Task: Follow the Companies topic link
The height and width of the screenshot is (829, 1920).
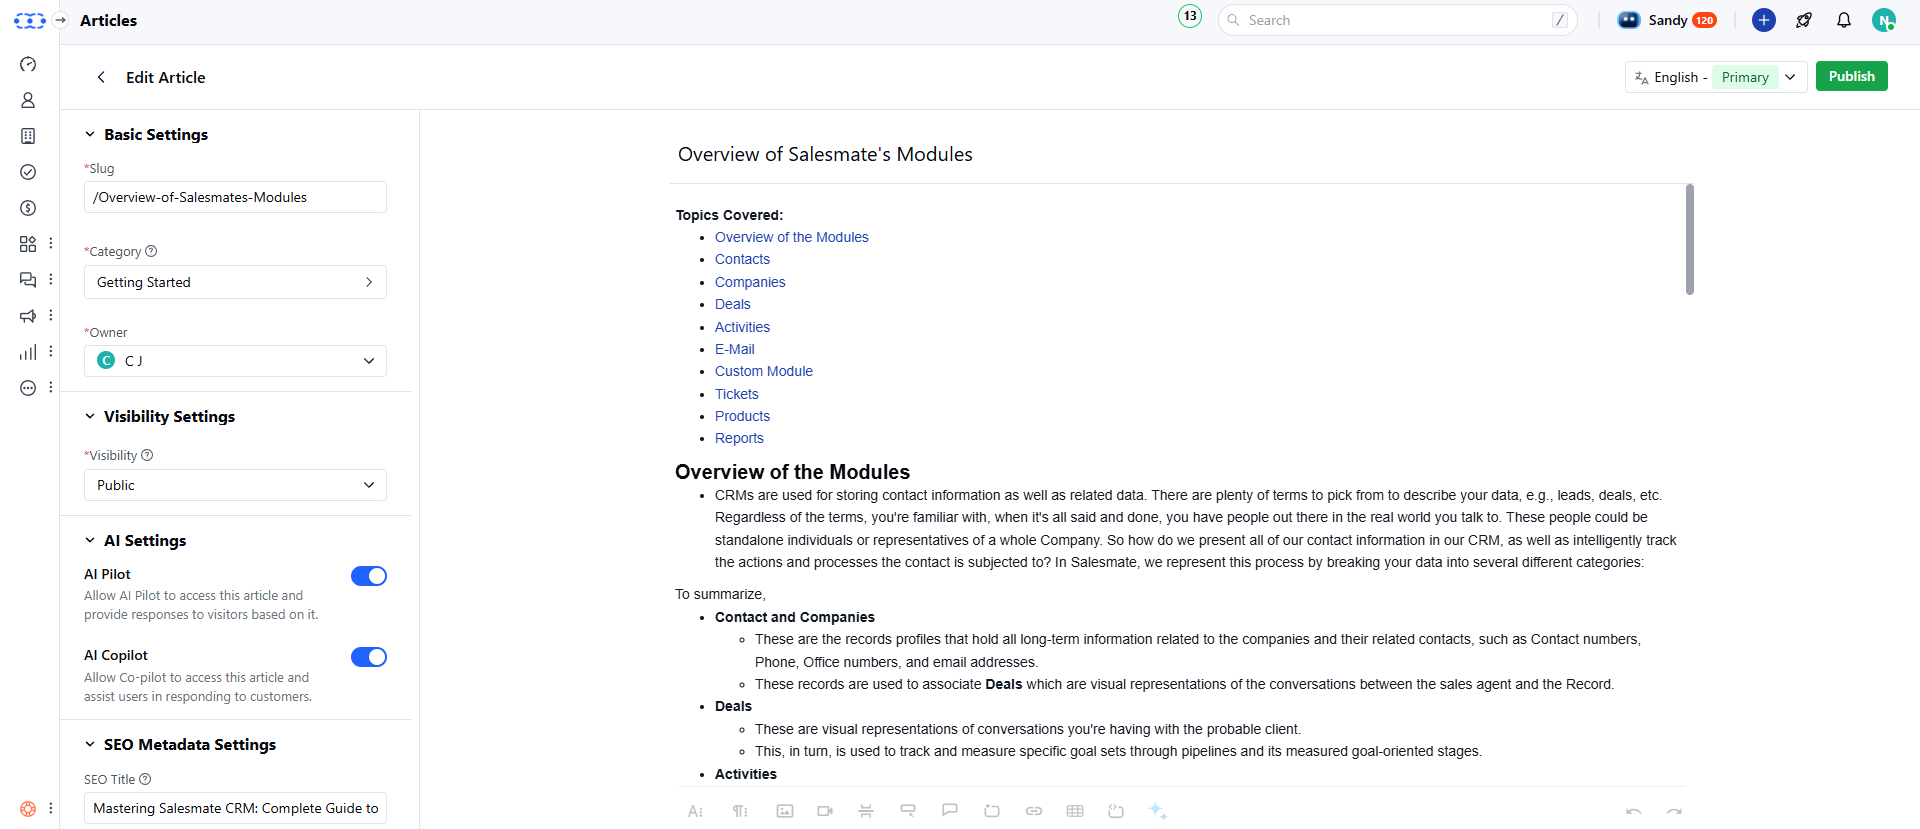Action: coord(750,282)
